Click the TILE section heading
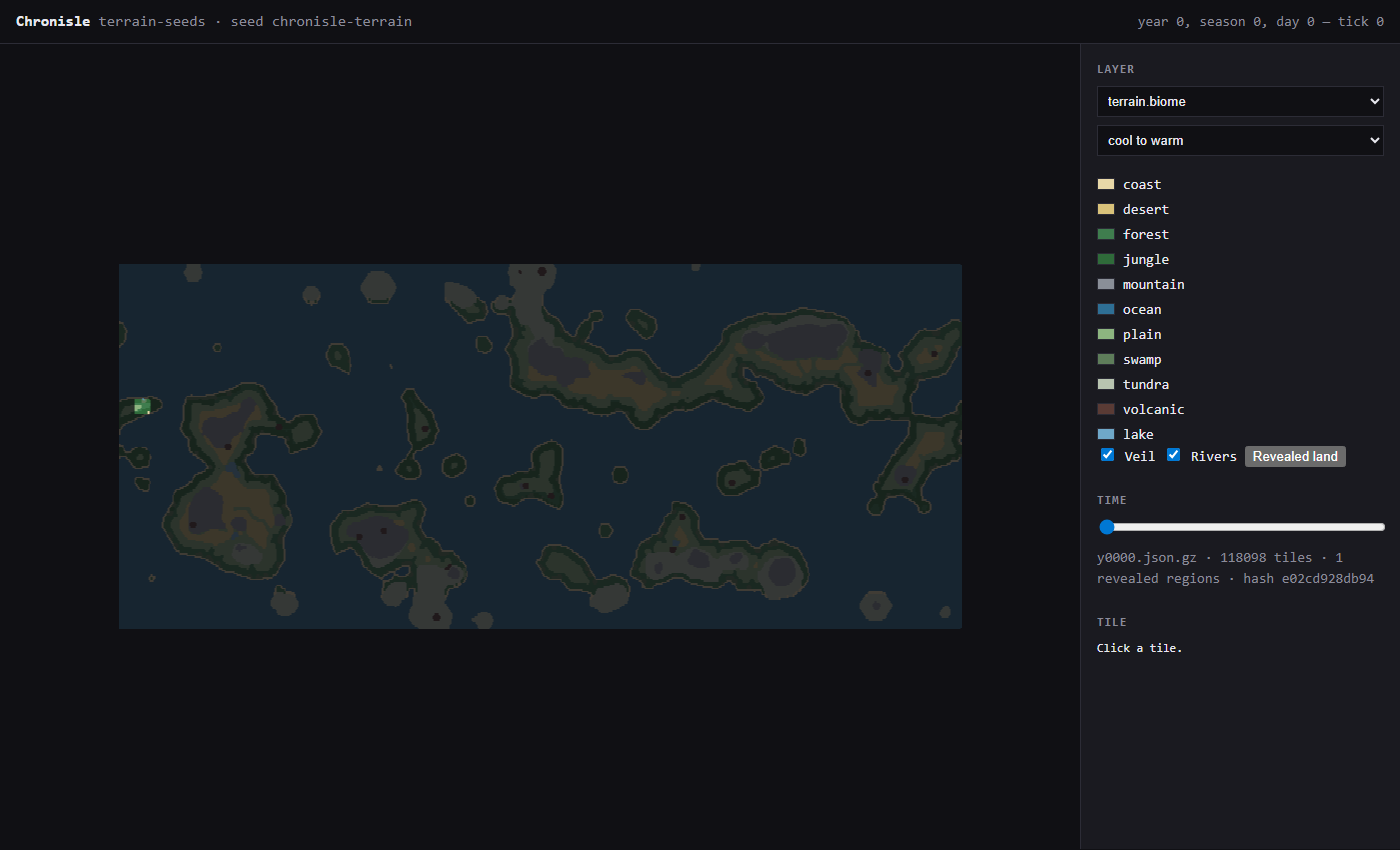The image size is (1400, 850). [1112, 622]
